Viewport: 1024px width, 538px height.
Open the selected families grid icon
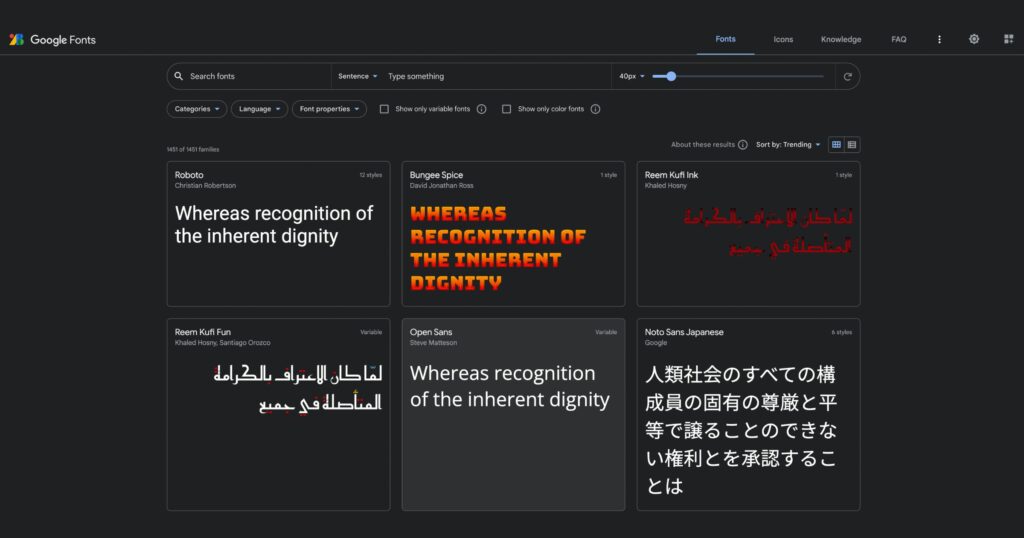tap(1008, 39)
